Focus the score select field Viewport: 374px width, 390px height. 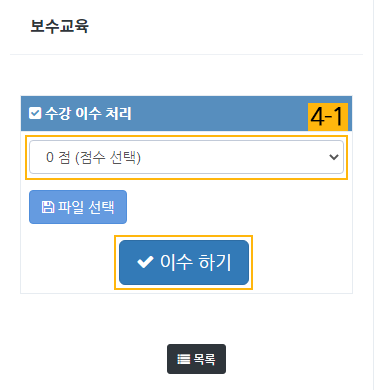point(186,157)
